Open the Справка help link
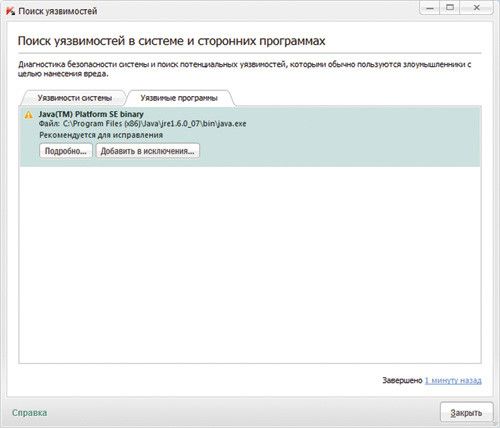This screenshot has width=500, height=428. click(x=29, y=413)
